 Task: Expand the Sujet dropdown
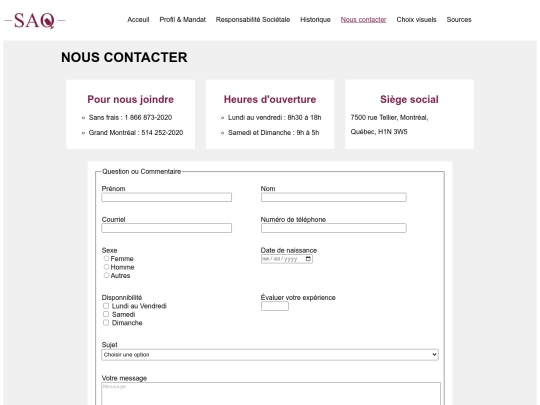click(x=270, y=355)
